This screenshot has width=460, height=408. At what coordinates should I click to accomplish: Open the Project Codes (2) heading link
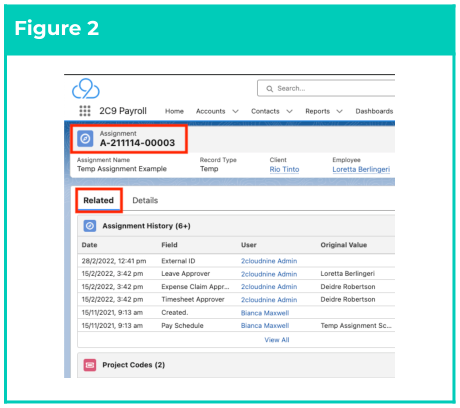[x=134, y=365]
